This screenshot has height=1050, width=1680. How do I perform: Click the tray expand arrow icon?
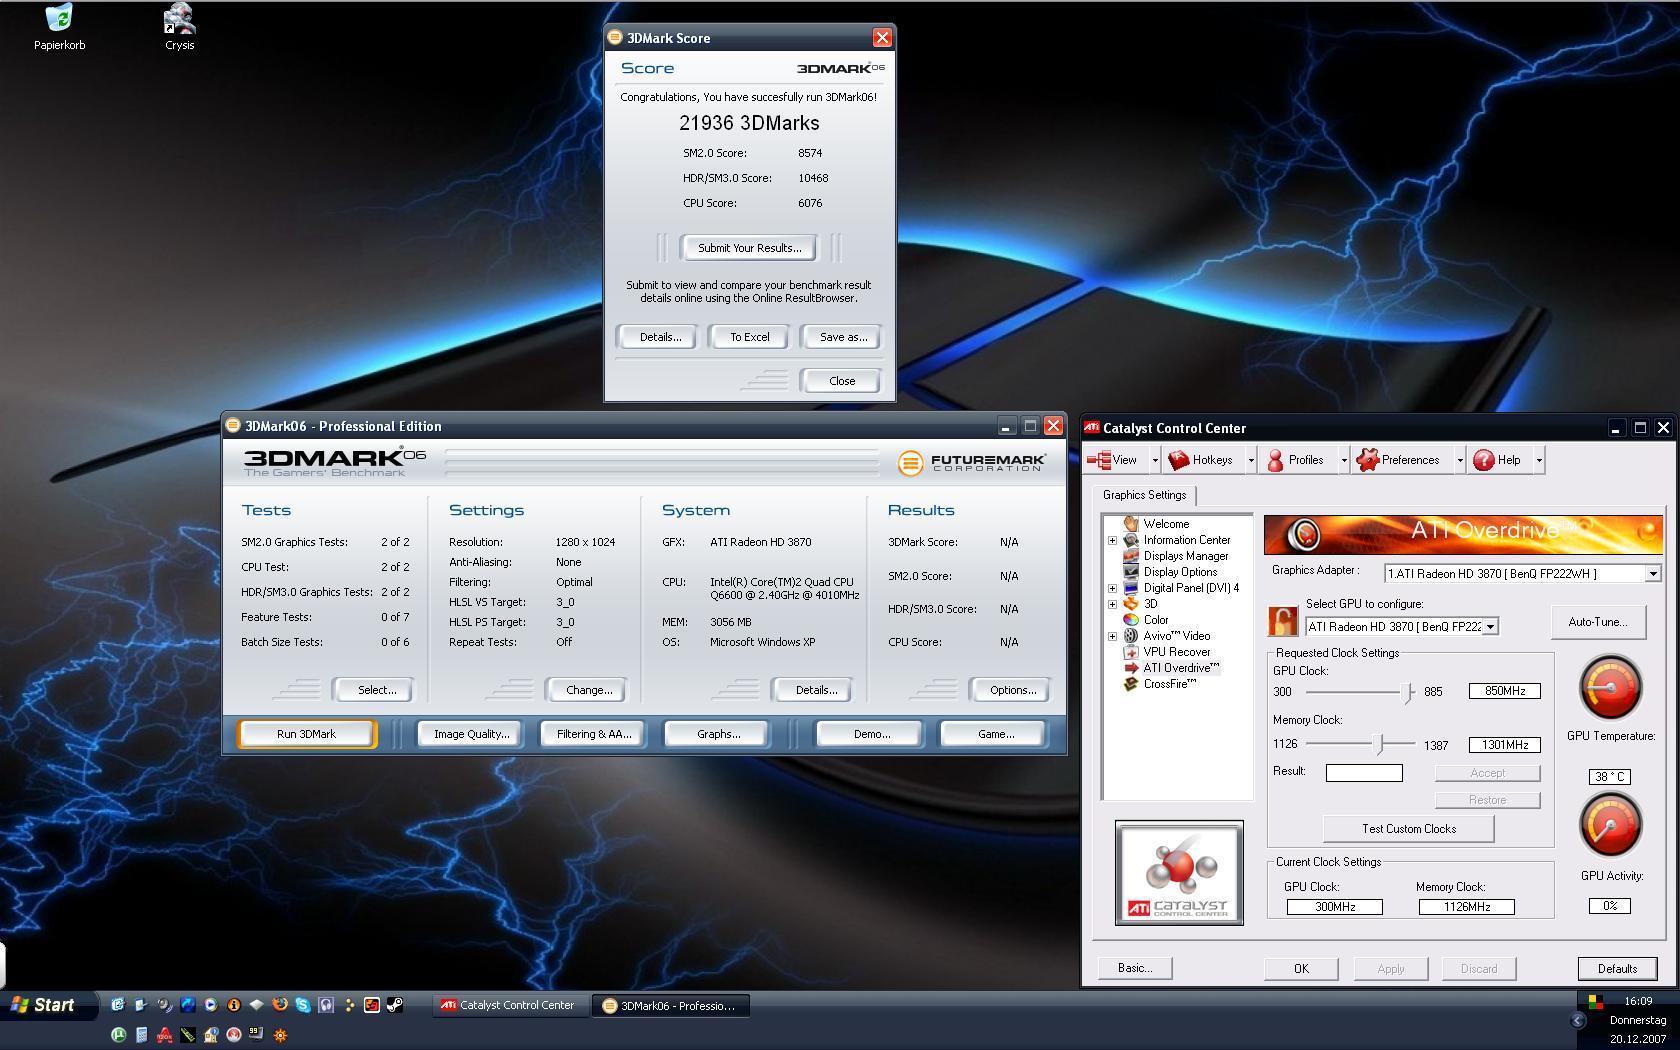tap(1578, 1021)
